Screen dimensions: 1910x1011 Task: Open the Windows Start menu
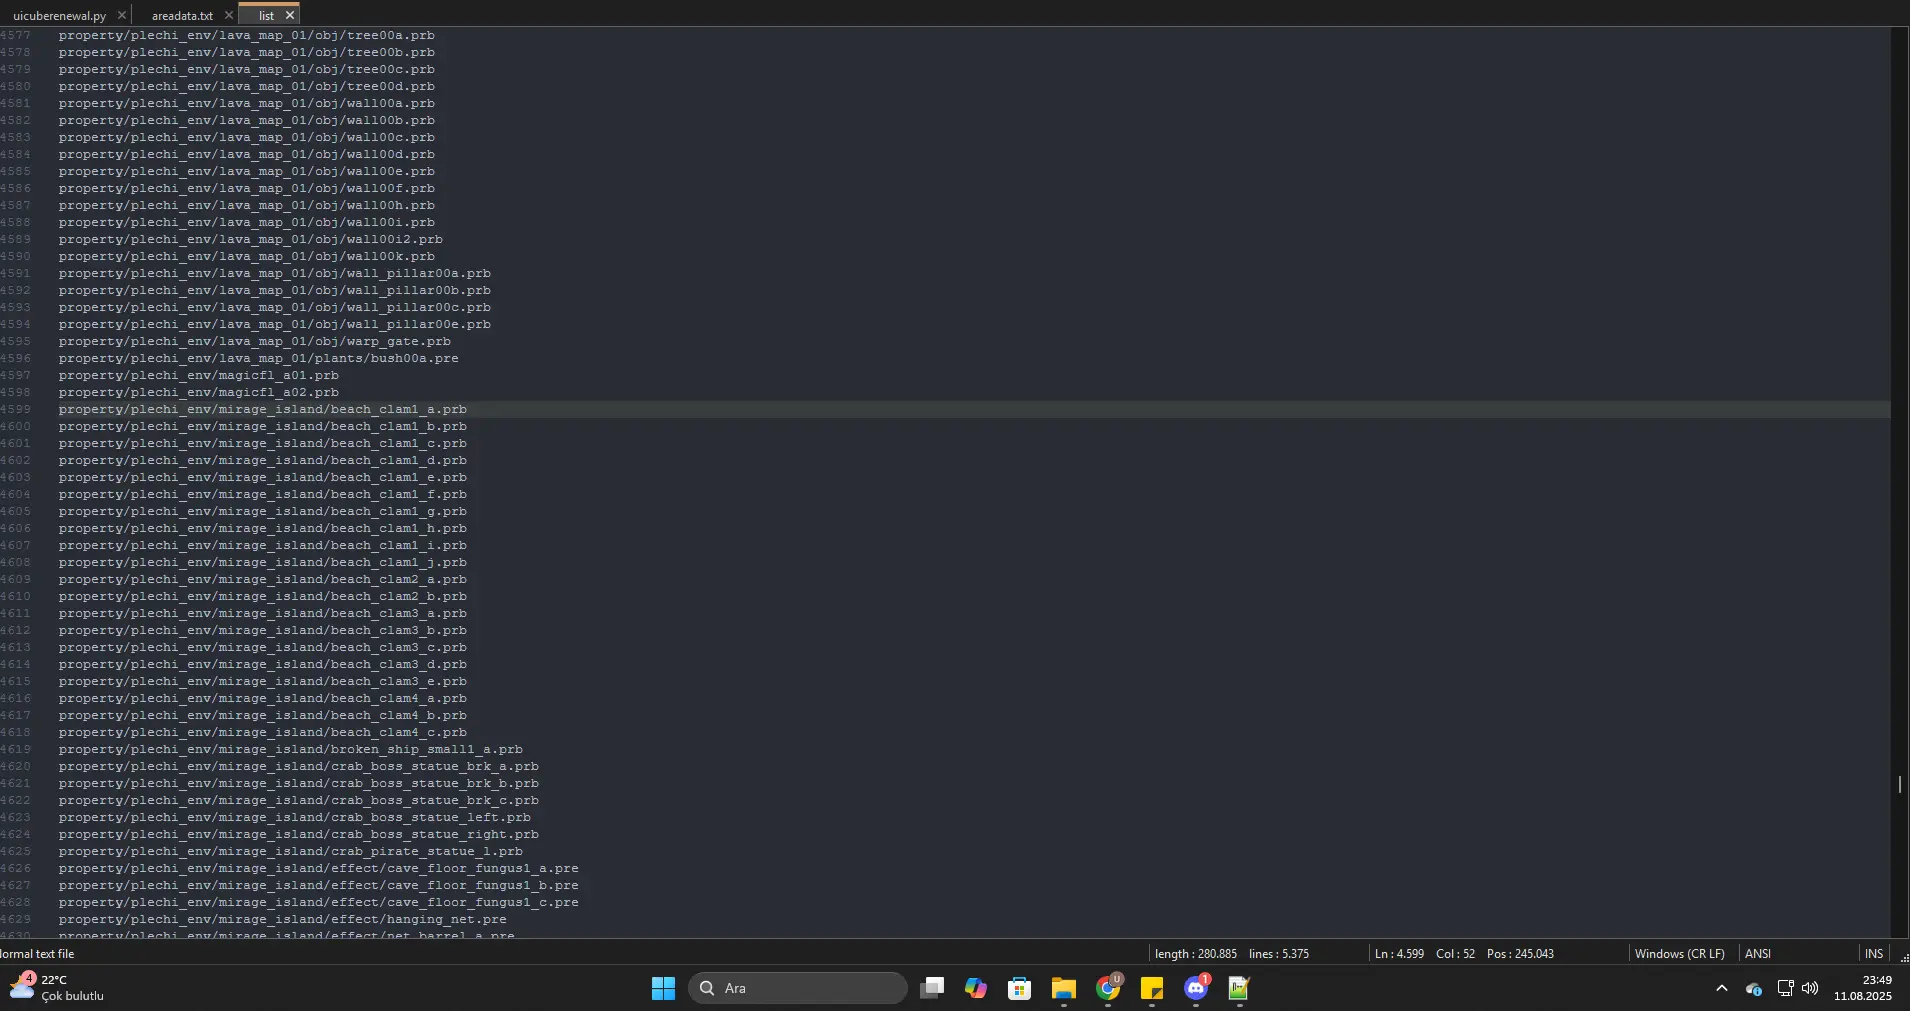pos(663,988)
